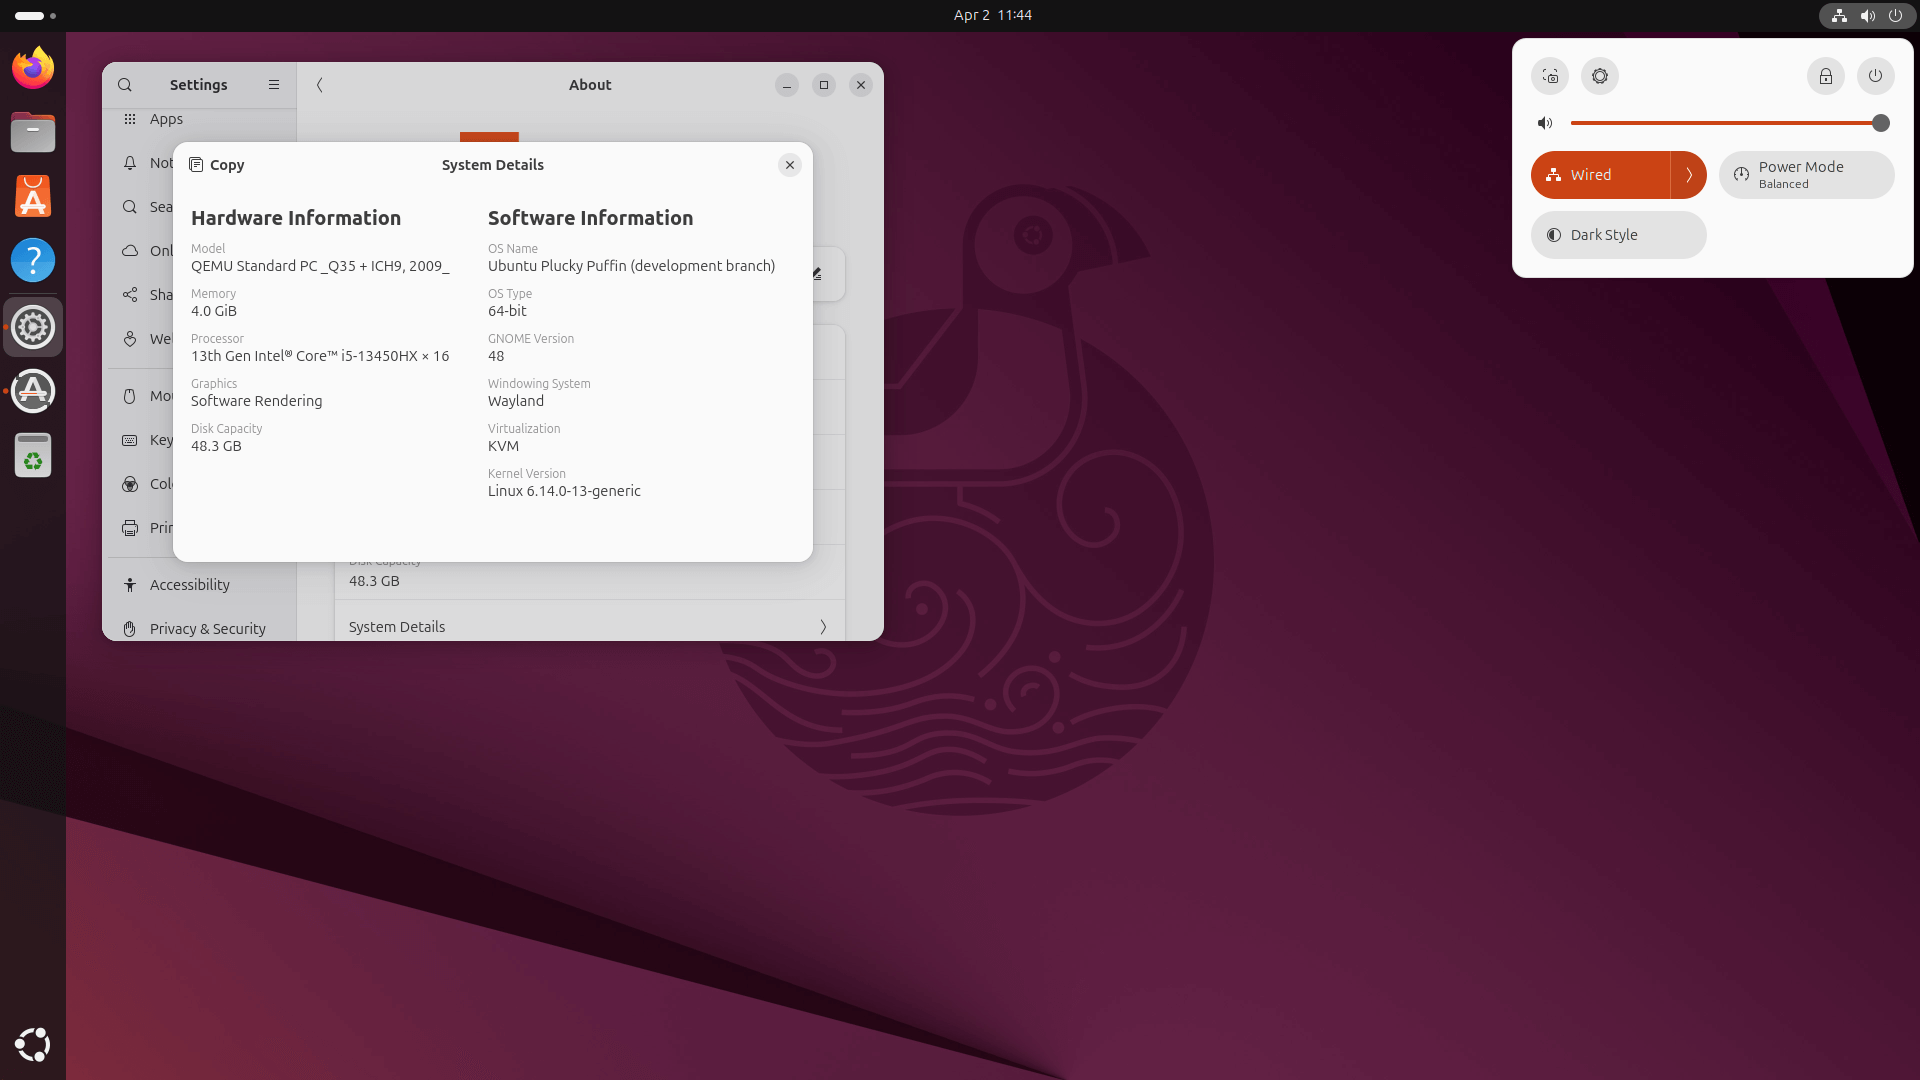Open the Settings sidebar menu

pyautogui.click(x=274, y=85)
